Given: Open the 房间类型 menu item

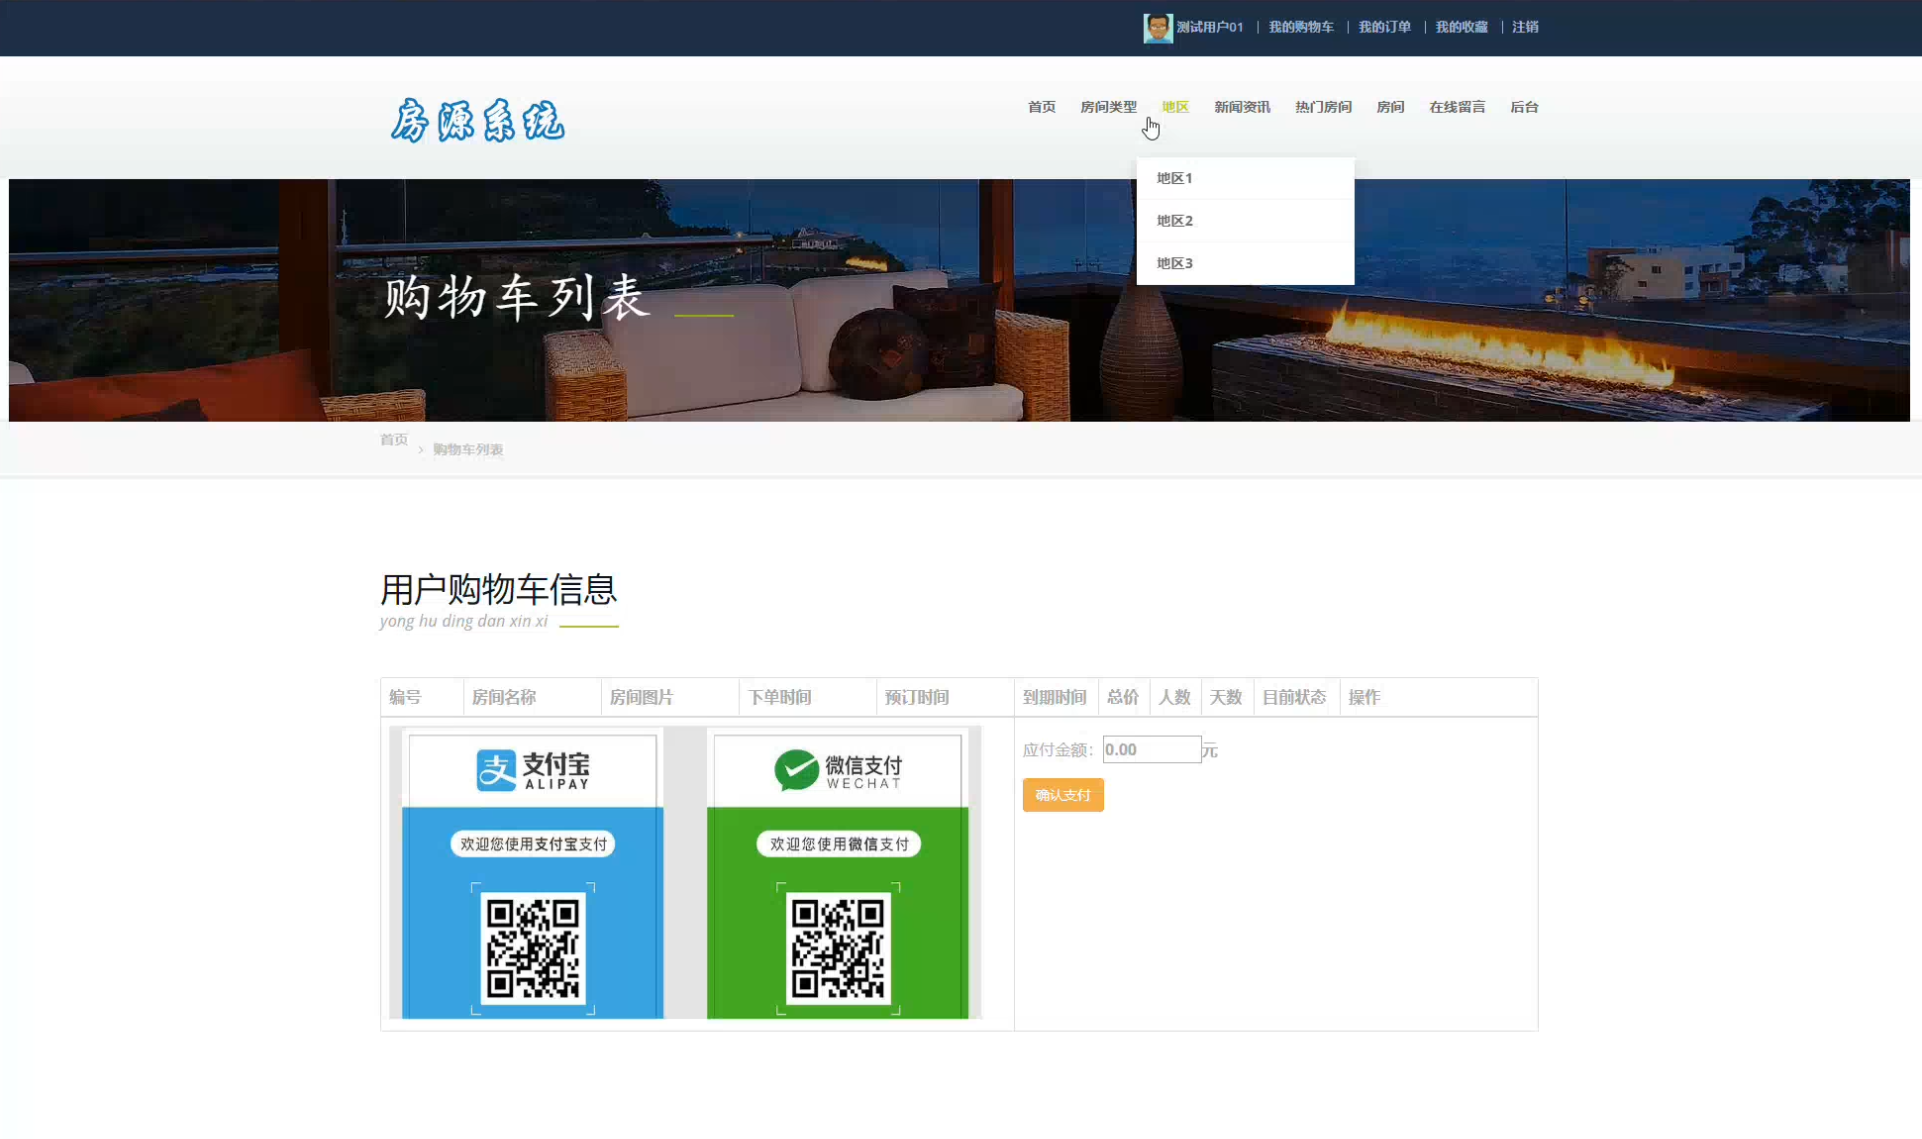Looking at the screenshot, I should pos(1108,107).
